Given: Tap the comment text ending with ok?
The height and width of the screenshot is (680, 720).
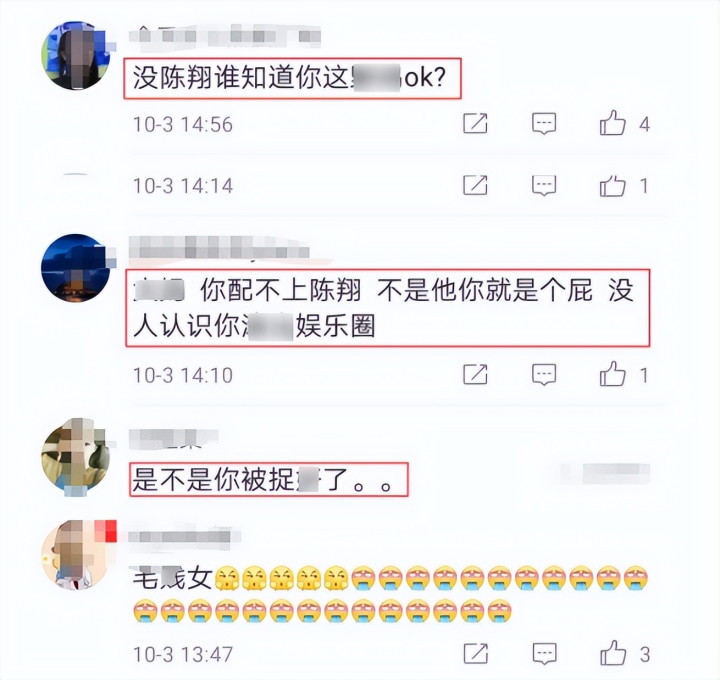Looking at the screenshot, I should click(292, 78).
